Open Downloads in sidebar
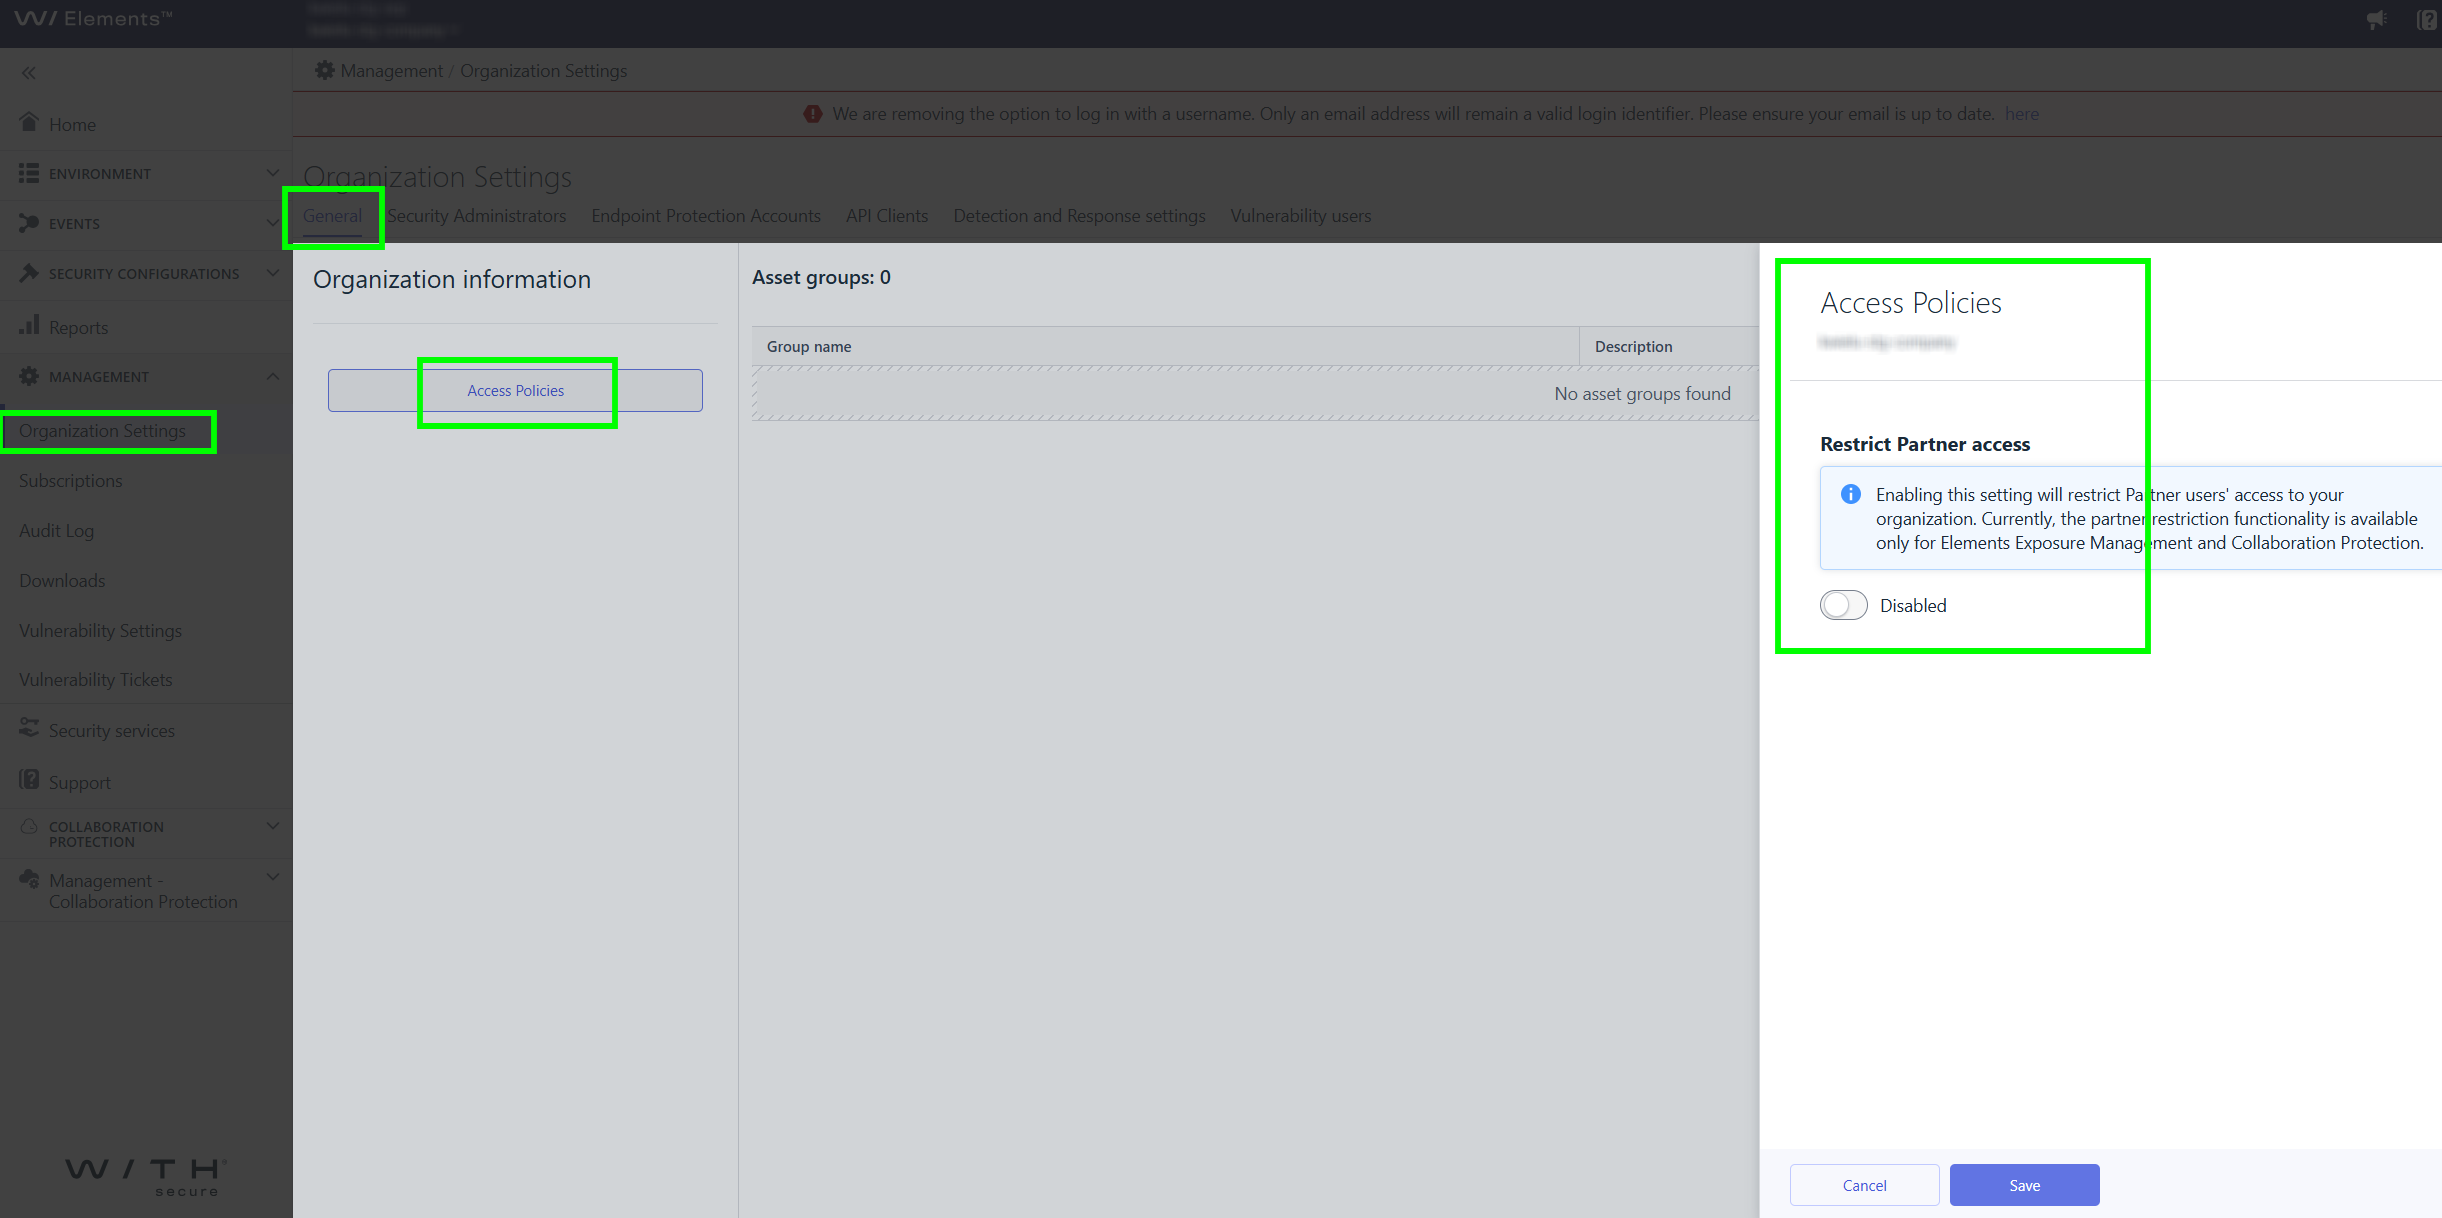The width and height of the screenshot is (2442, 1218). click(x=62, y=581)
